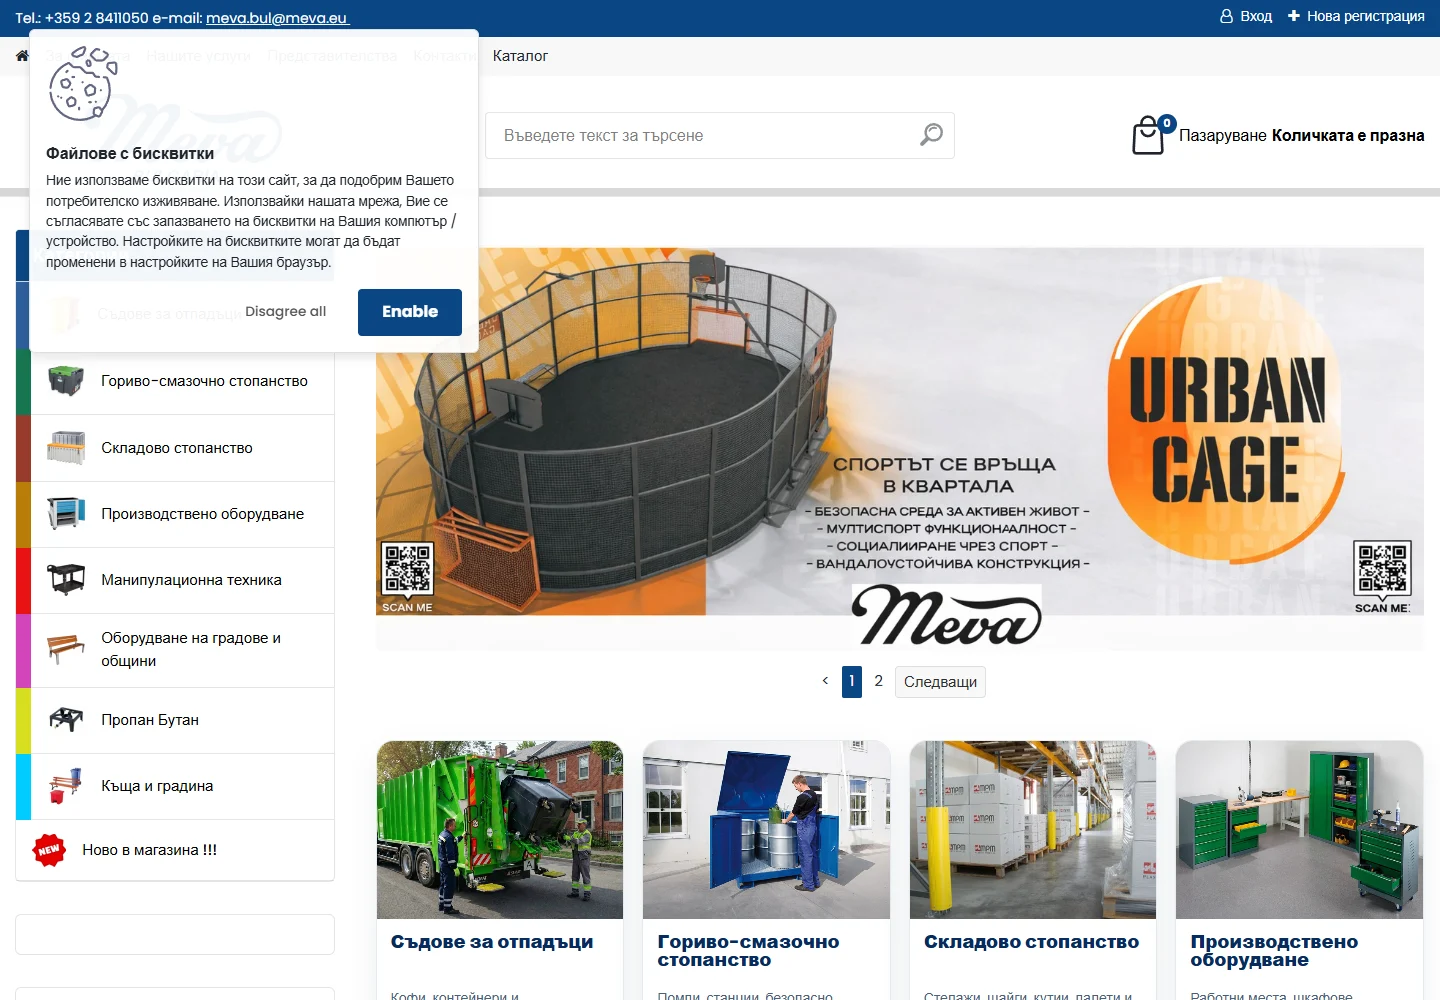The image size is (1440, 1000).
Task: Click the plus icon for new registration
Action: pos(1293,16)
